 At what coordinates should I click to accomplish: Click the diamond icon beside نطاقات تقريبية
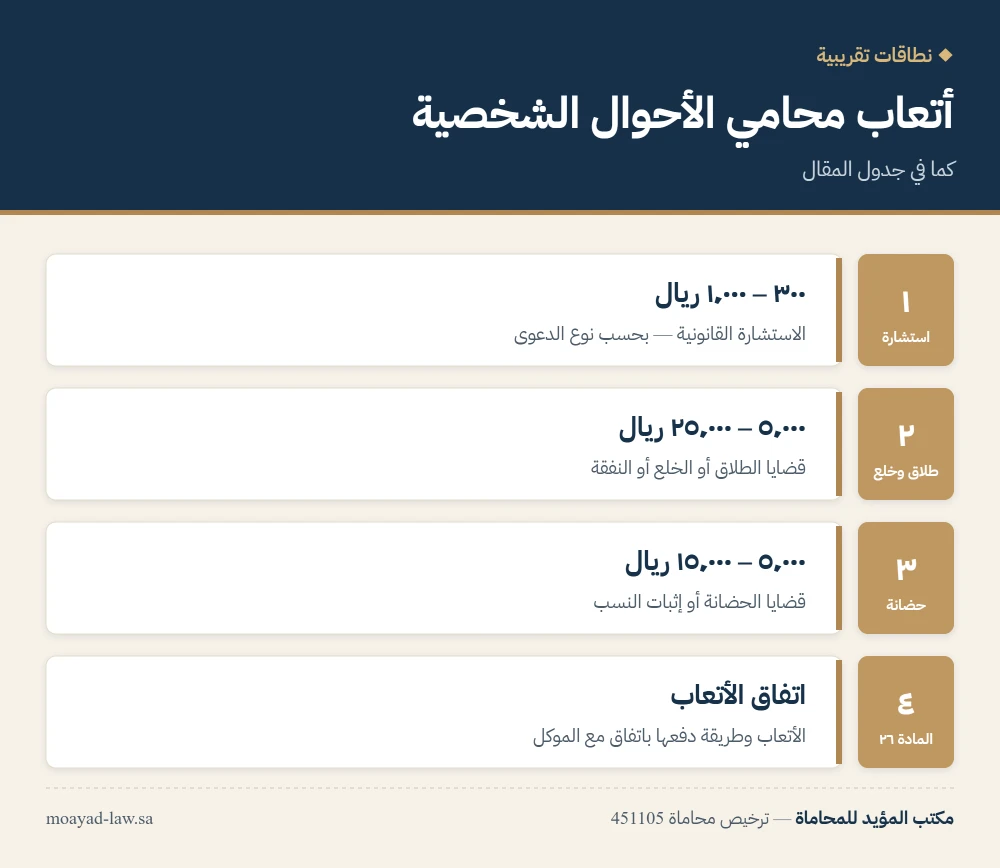pos(946,55)
